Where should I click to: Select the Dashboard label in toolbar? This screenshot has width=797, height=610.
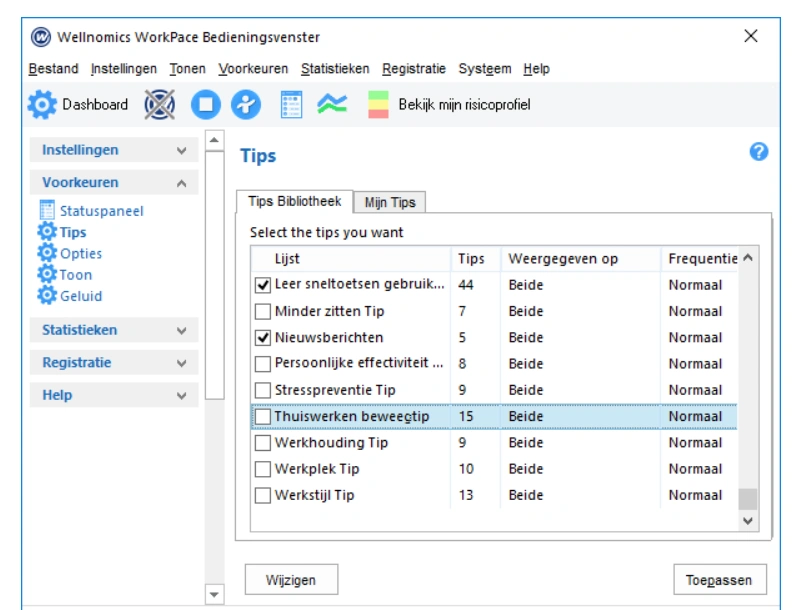(x=95, y=105)
